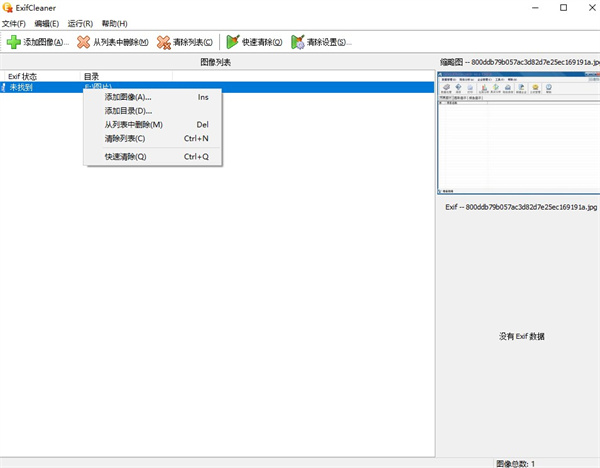Open the 帮助(H) menu
600x468 pixels.
[x=114, y=23]
